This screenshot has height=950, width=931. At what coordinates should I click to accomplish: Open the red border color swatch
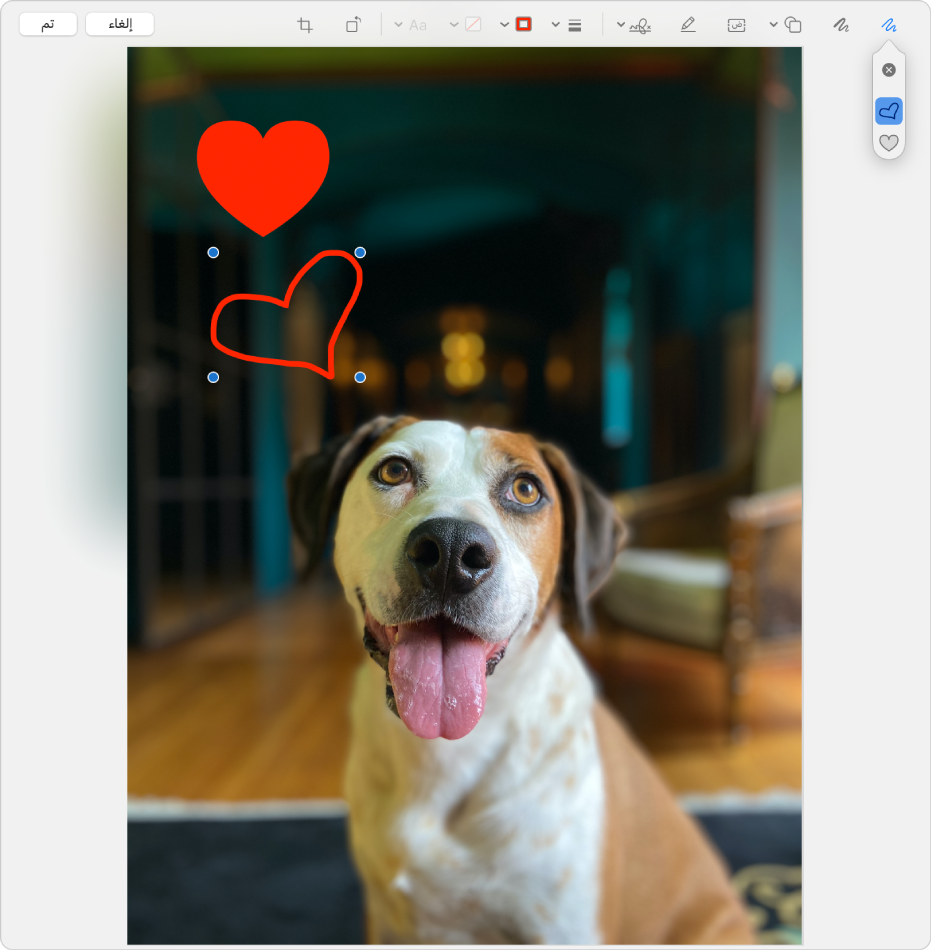523,25
